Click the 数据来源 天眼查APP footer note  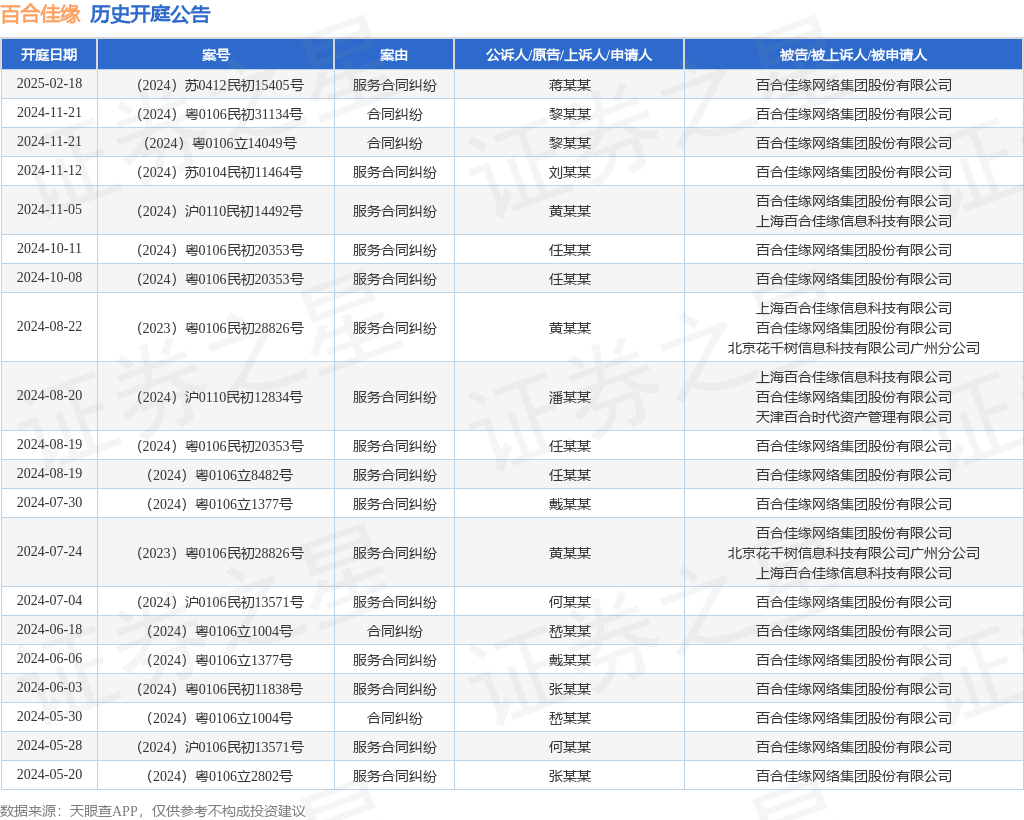point(153,811)
